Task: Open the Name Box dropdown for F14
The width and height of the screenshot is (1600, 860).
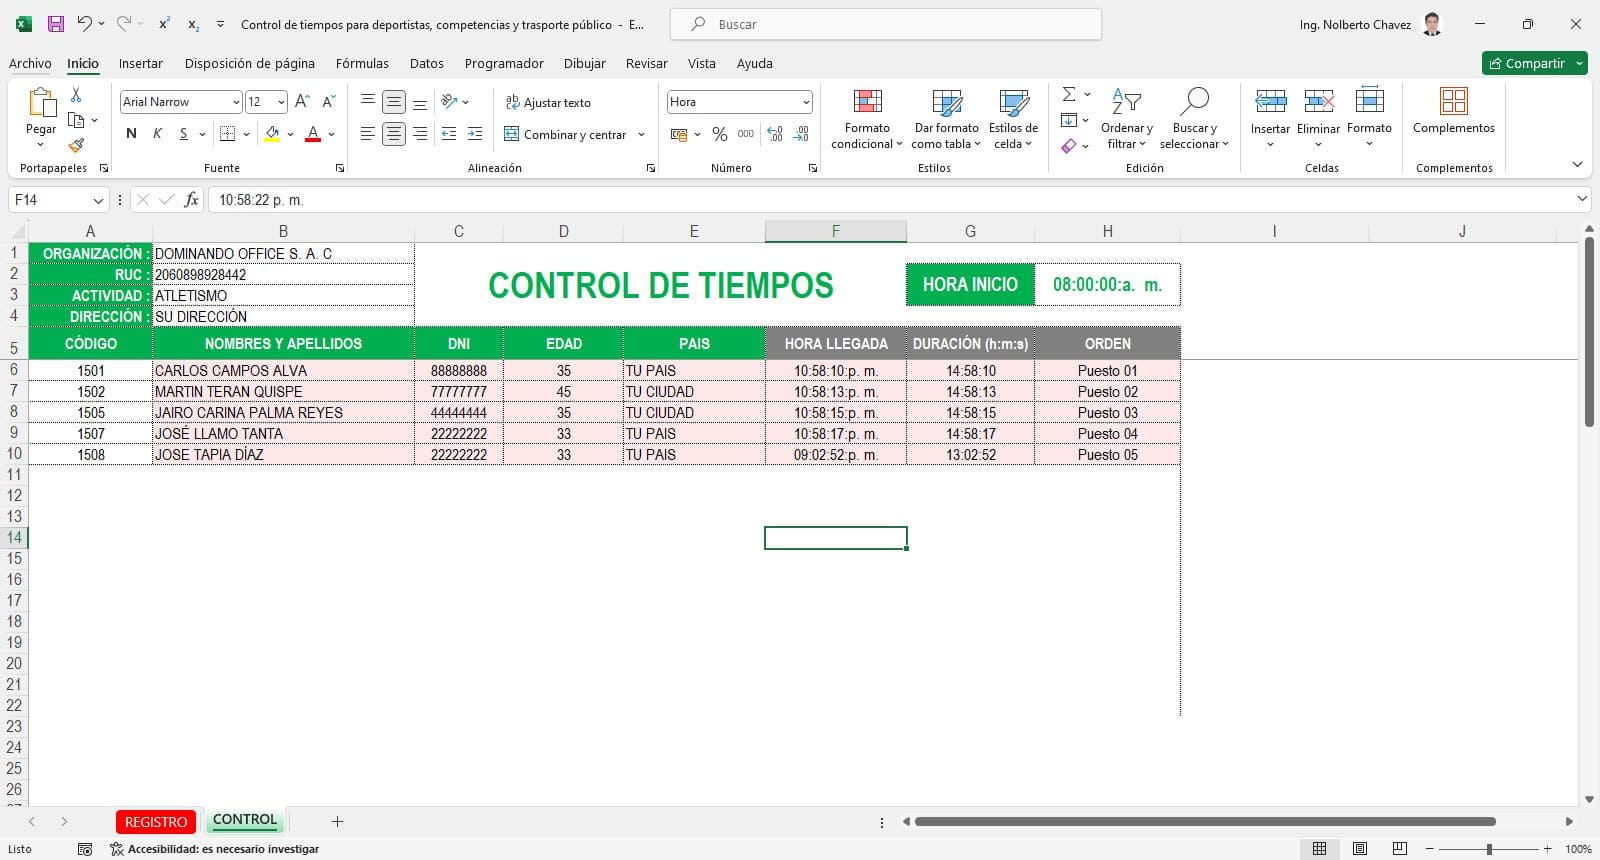Action: (98, 200)
